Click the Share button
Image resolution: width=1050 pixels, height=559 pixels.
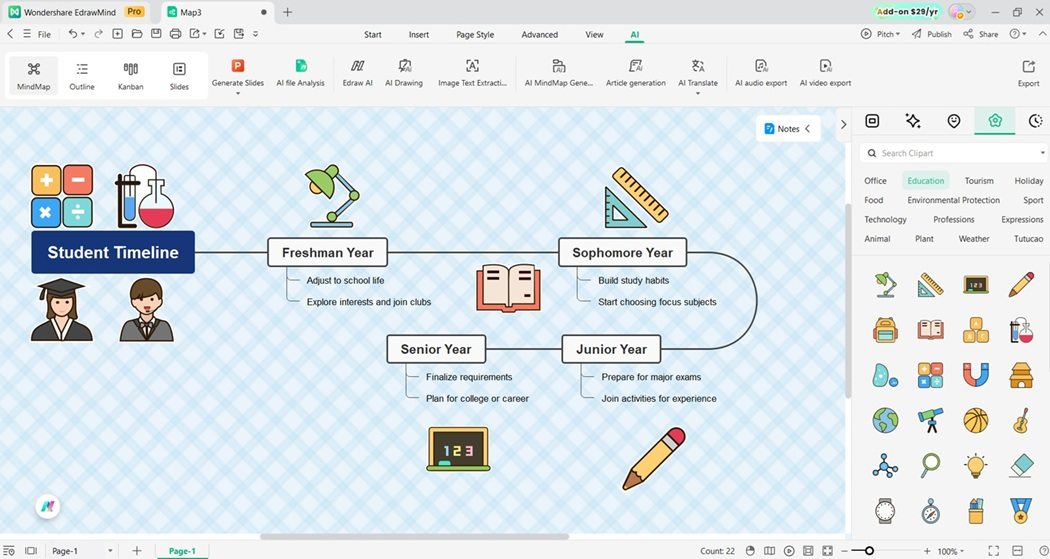tap(980, 33)
